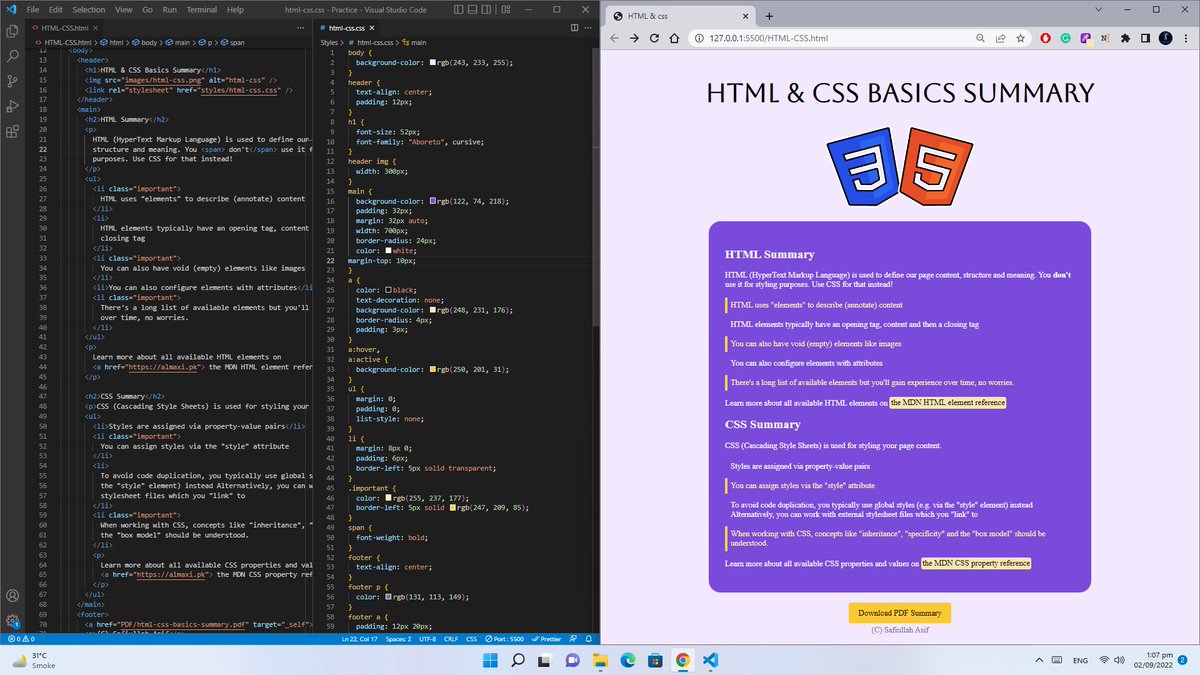Viewport: 1200px width, 675px height.
Task: Open the Help menu in VS Code
Action: [235, 9]
